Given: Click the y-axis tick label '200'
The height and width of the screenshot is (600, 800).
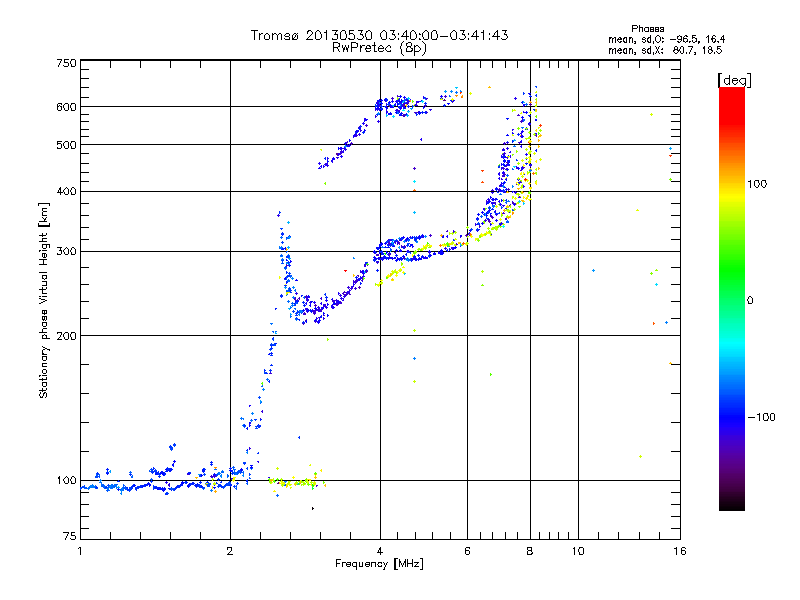Looking at the screenshot, I should (66, 336).
